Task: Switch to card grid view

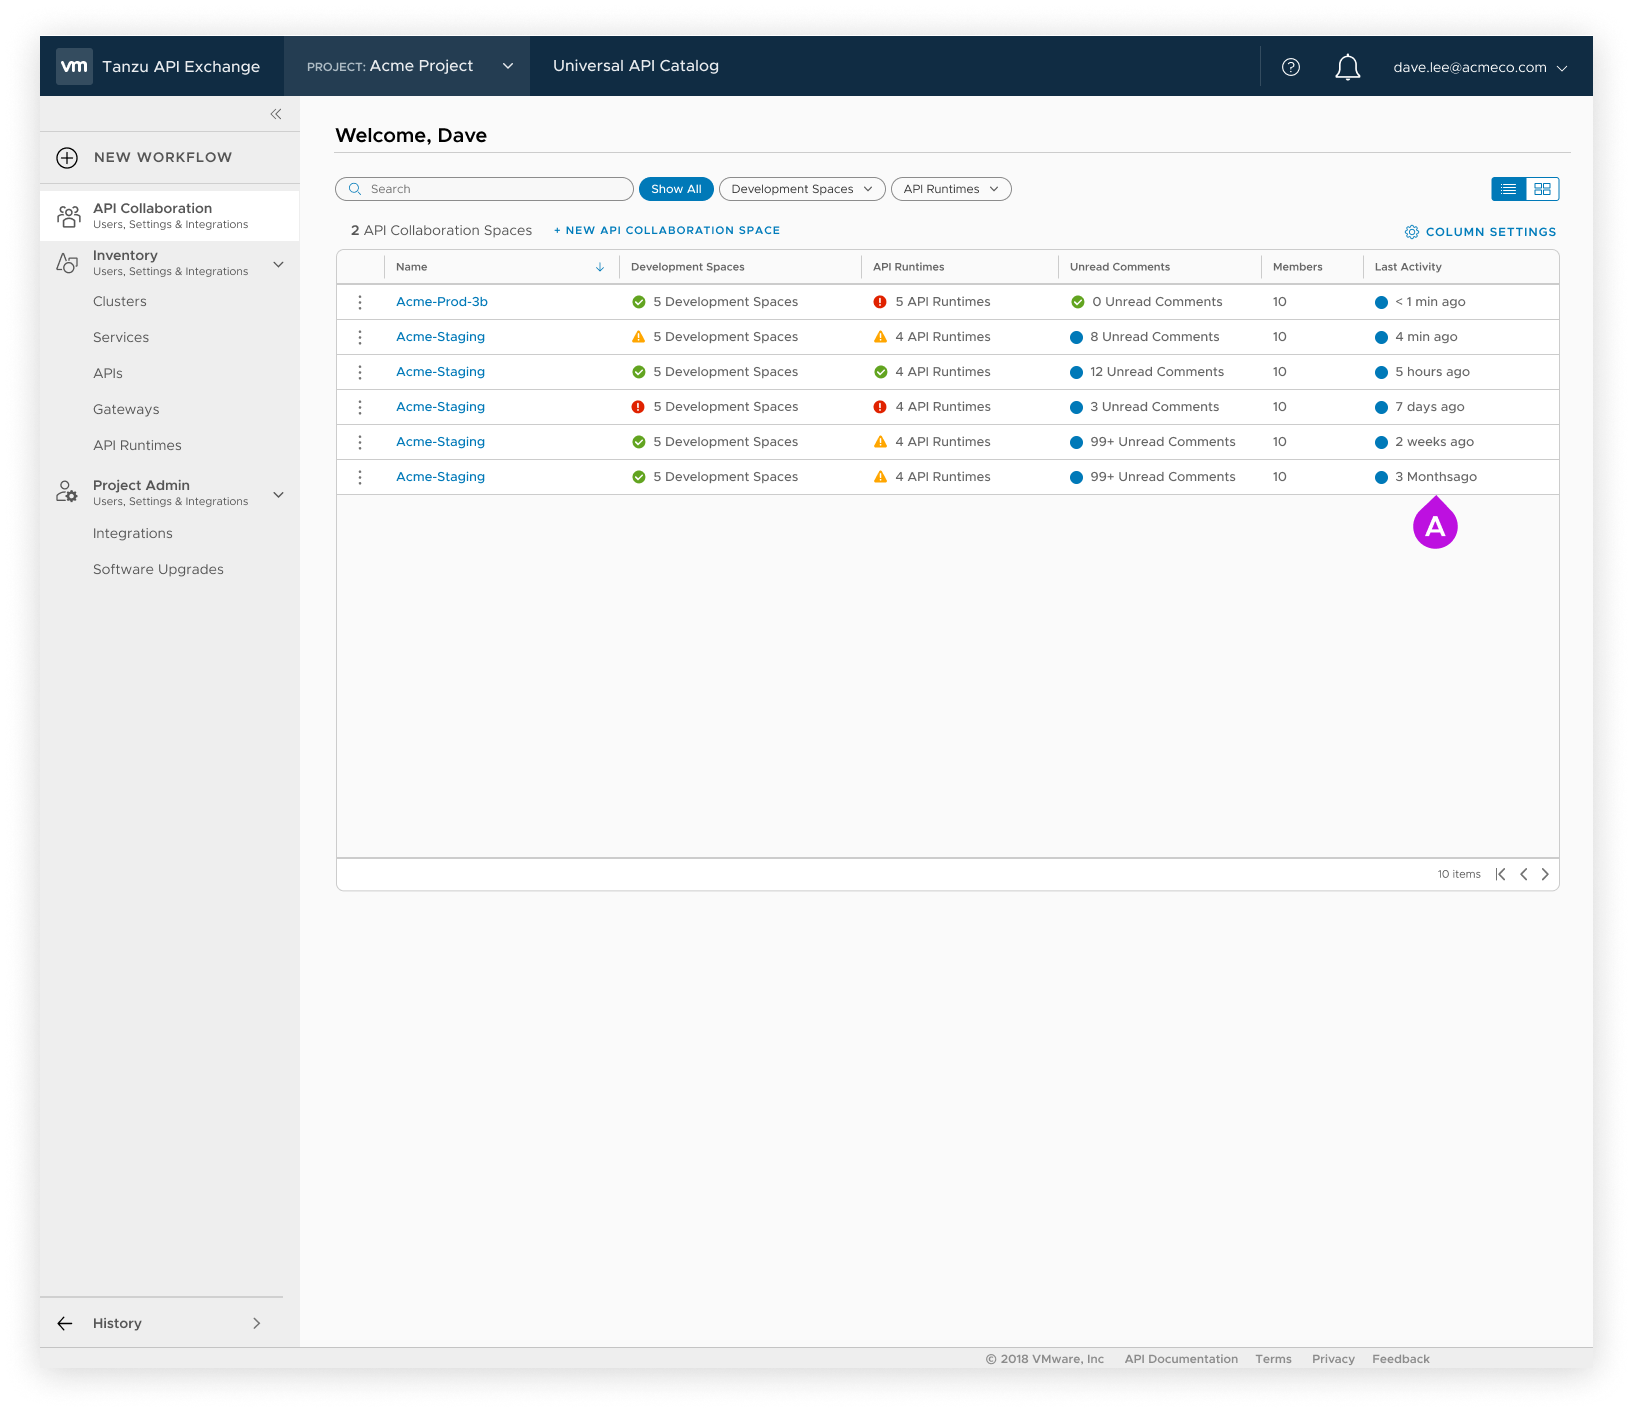Action: [1542, 189]
